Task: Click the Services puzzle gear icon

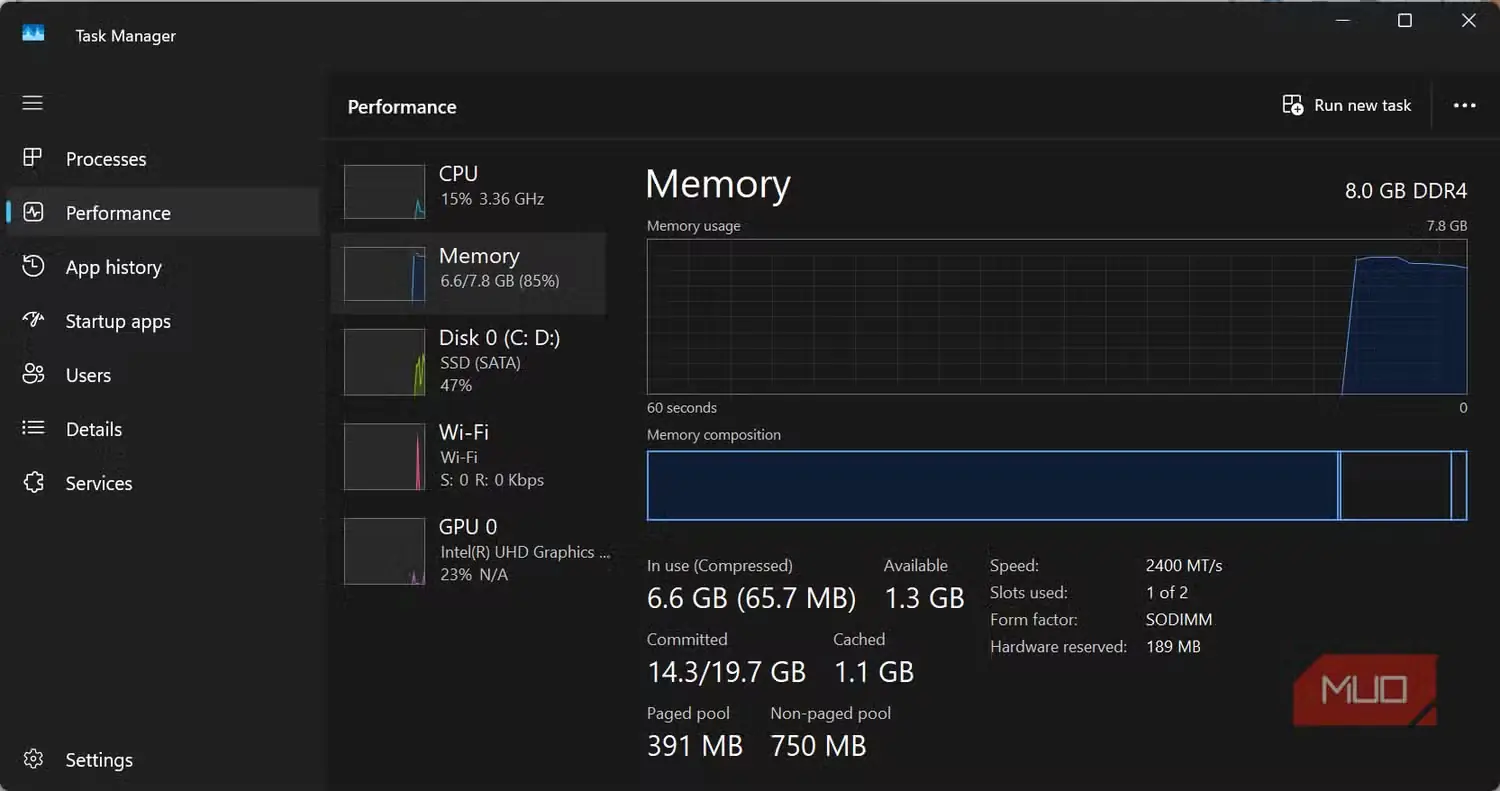Action: (x=33, y=482)
